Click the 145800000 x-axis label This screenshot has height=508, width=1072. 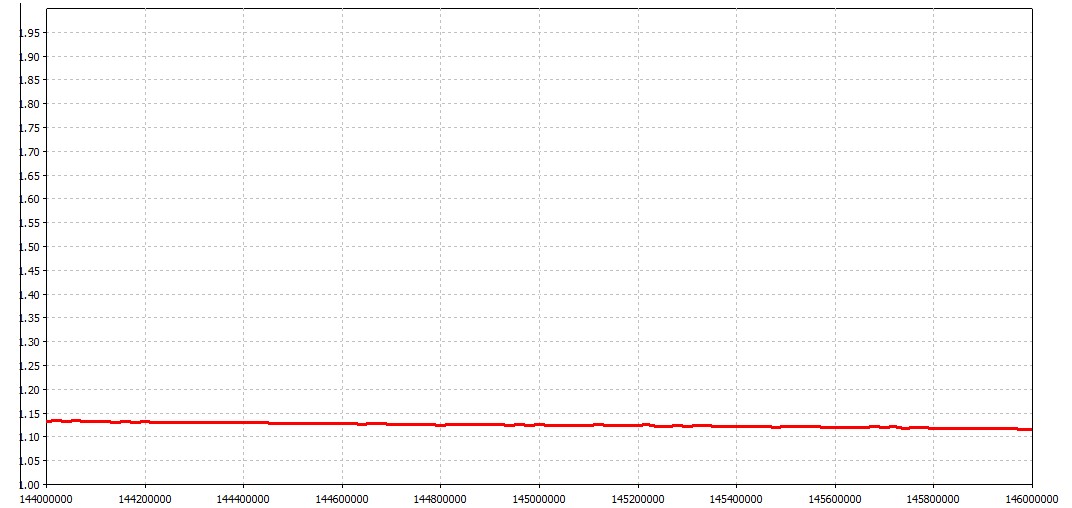(933, 496)
